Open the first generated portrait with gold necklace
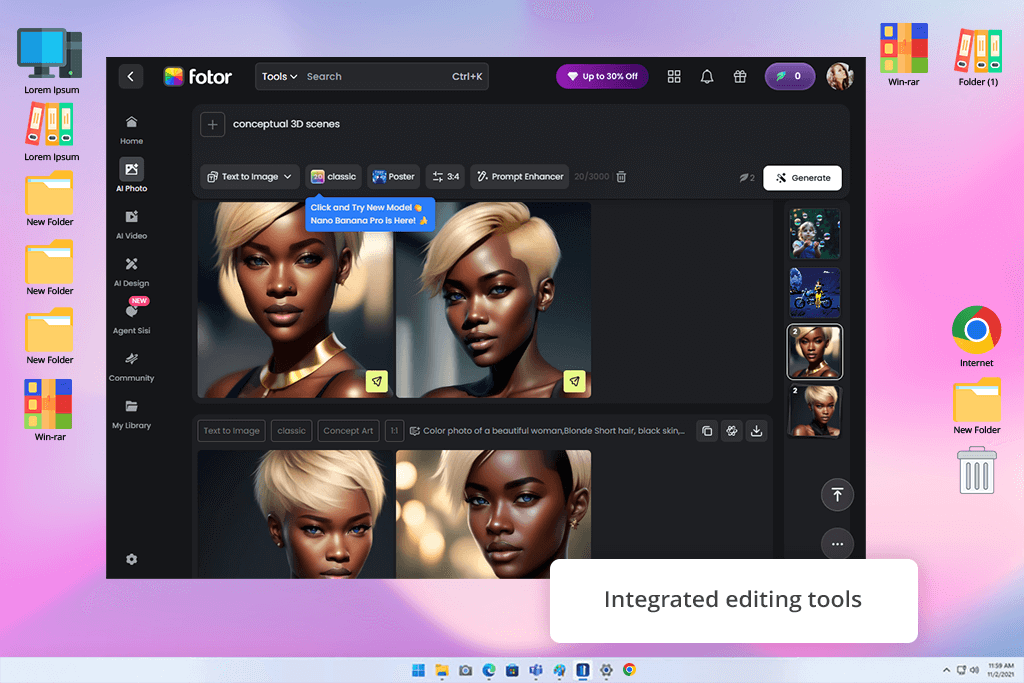This screenshot has height=683, width=1024. 295,300
